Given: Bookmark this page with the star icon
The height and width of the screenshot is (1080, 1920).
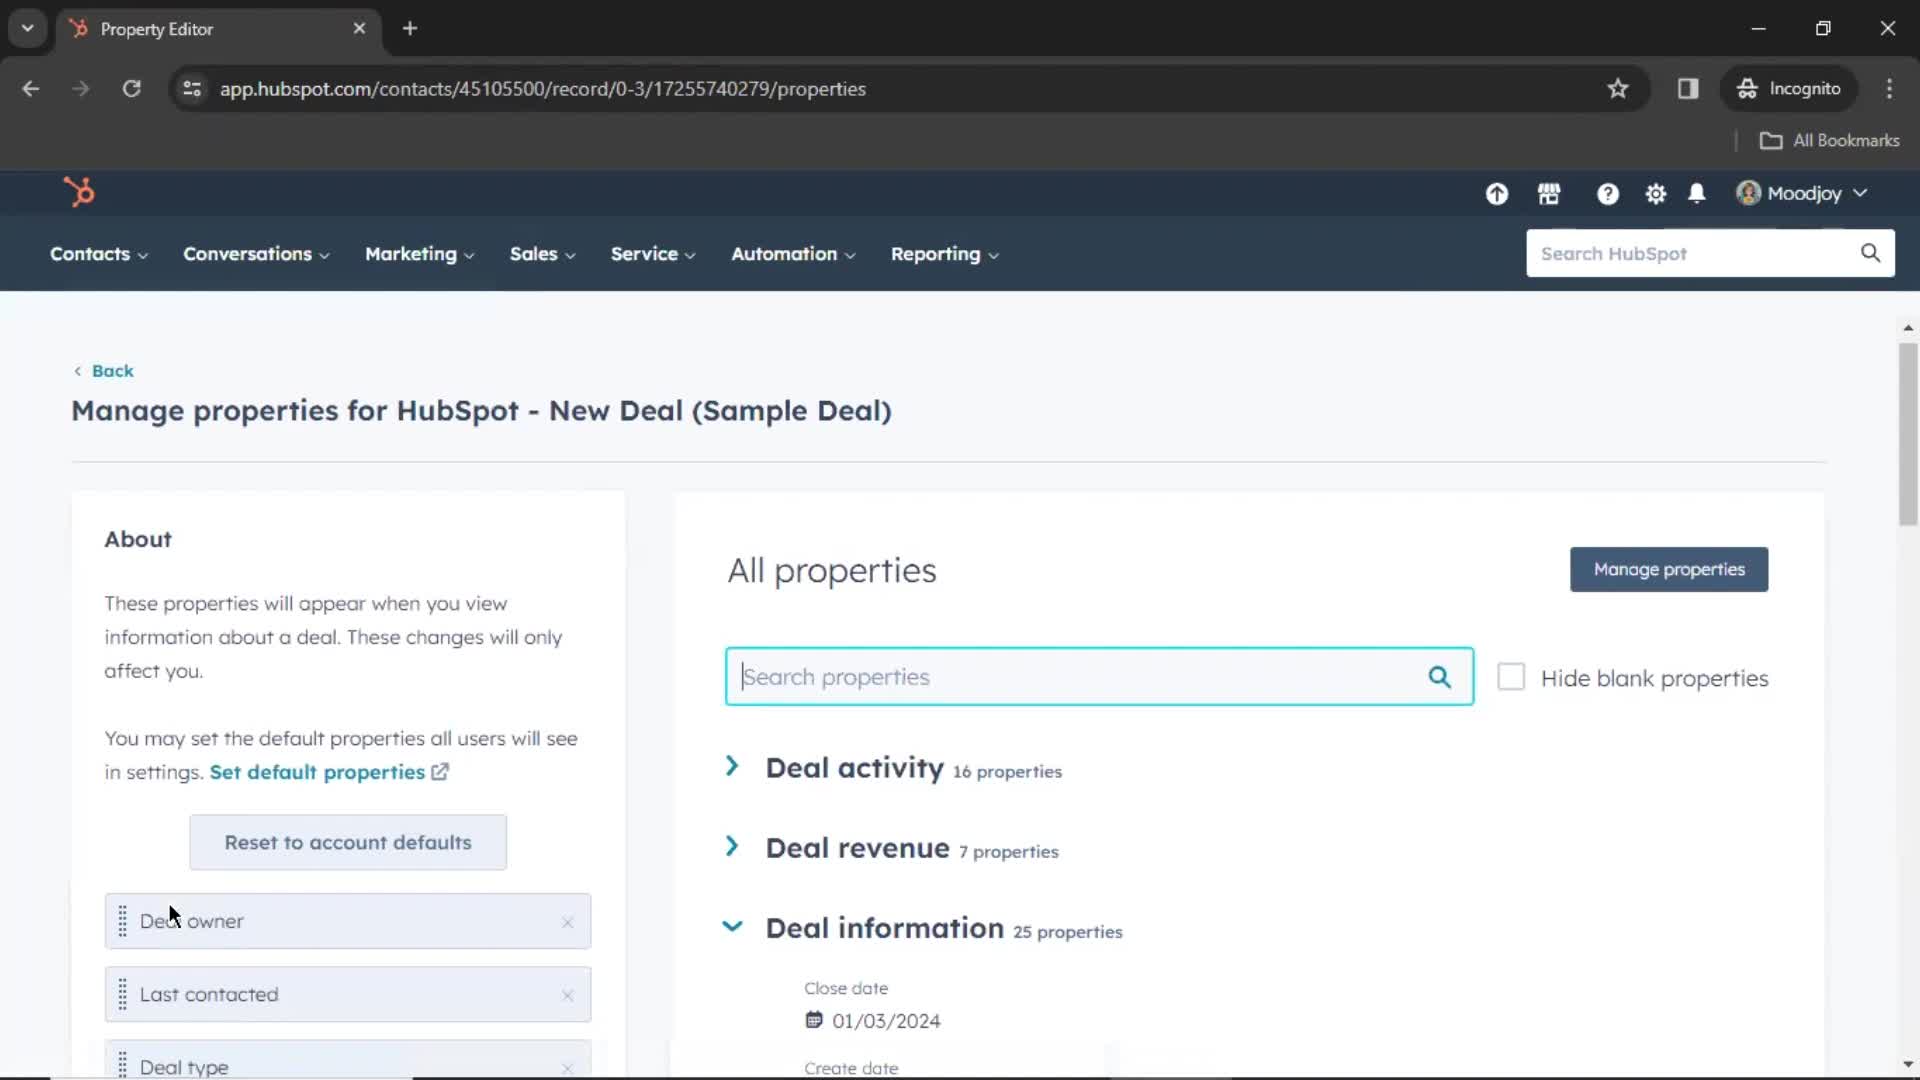Looking at the screenshot, I should pos(1618,89).
